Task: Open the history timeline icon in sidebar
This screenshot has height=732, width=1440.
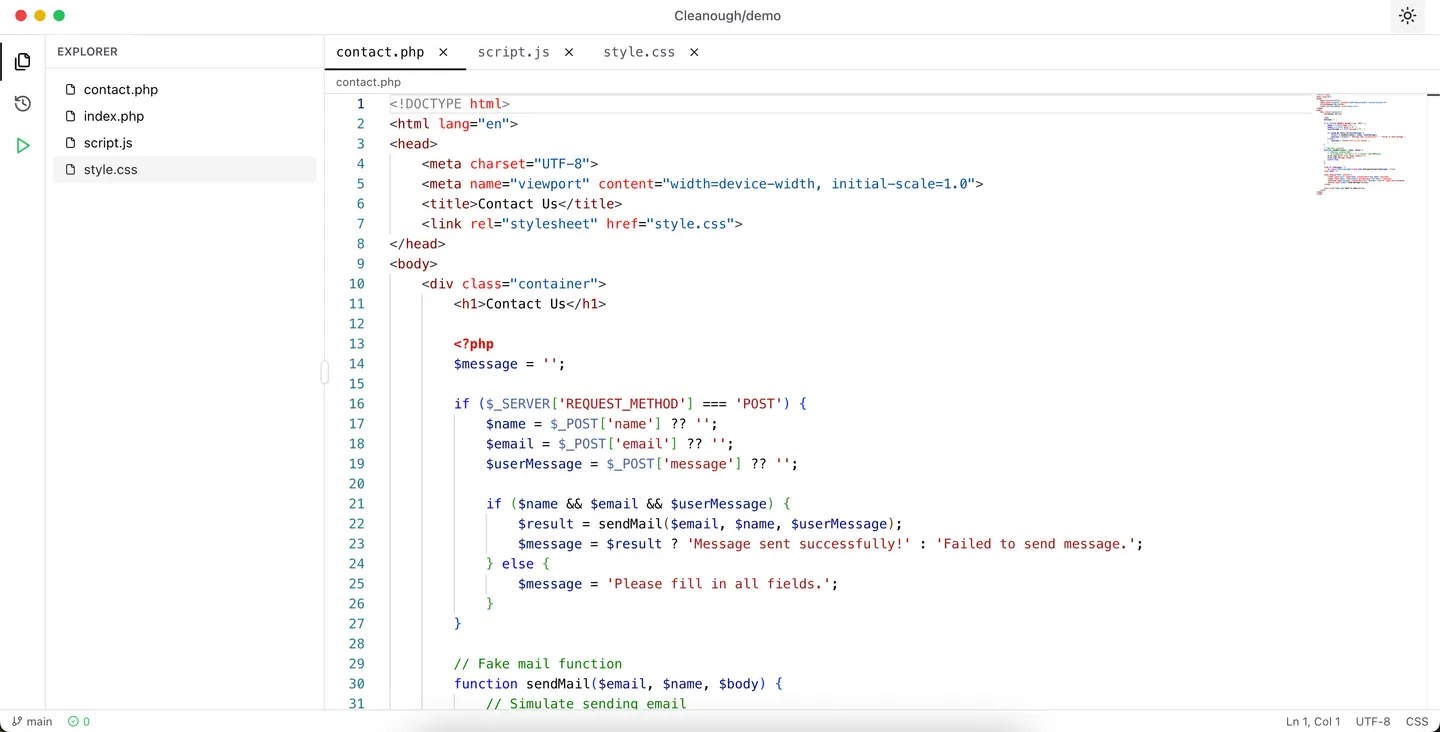Action: click(22, 104)
